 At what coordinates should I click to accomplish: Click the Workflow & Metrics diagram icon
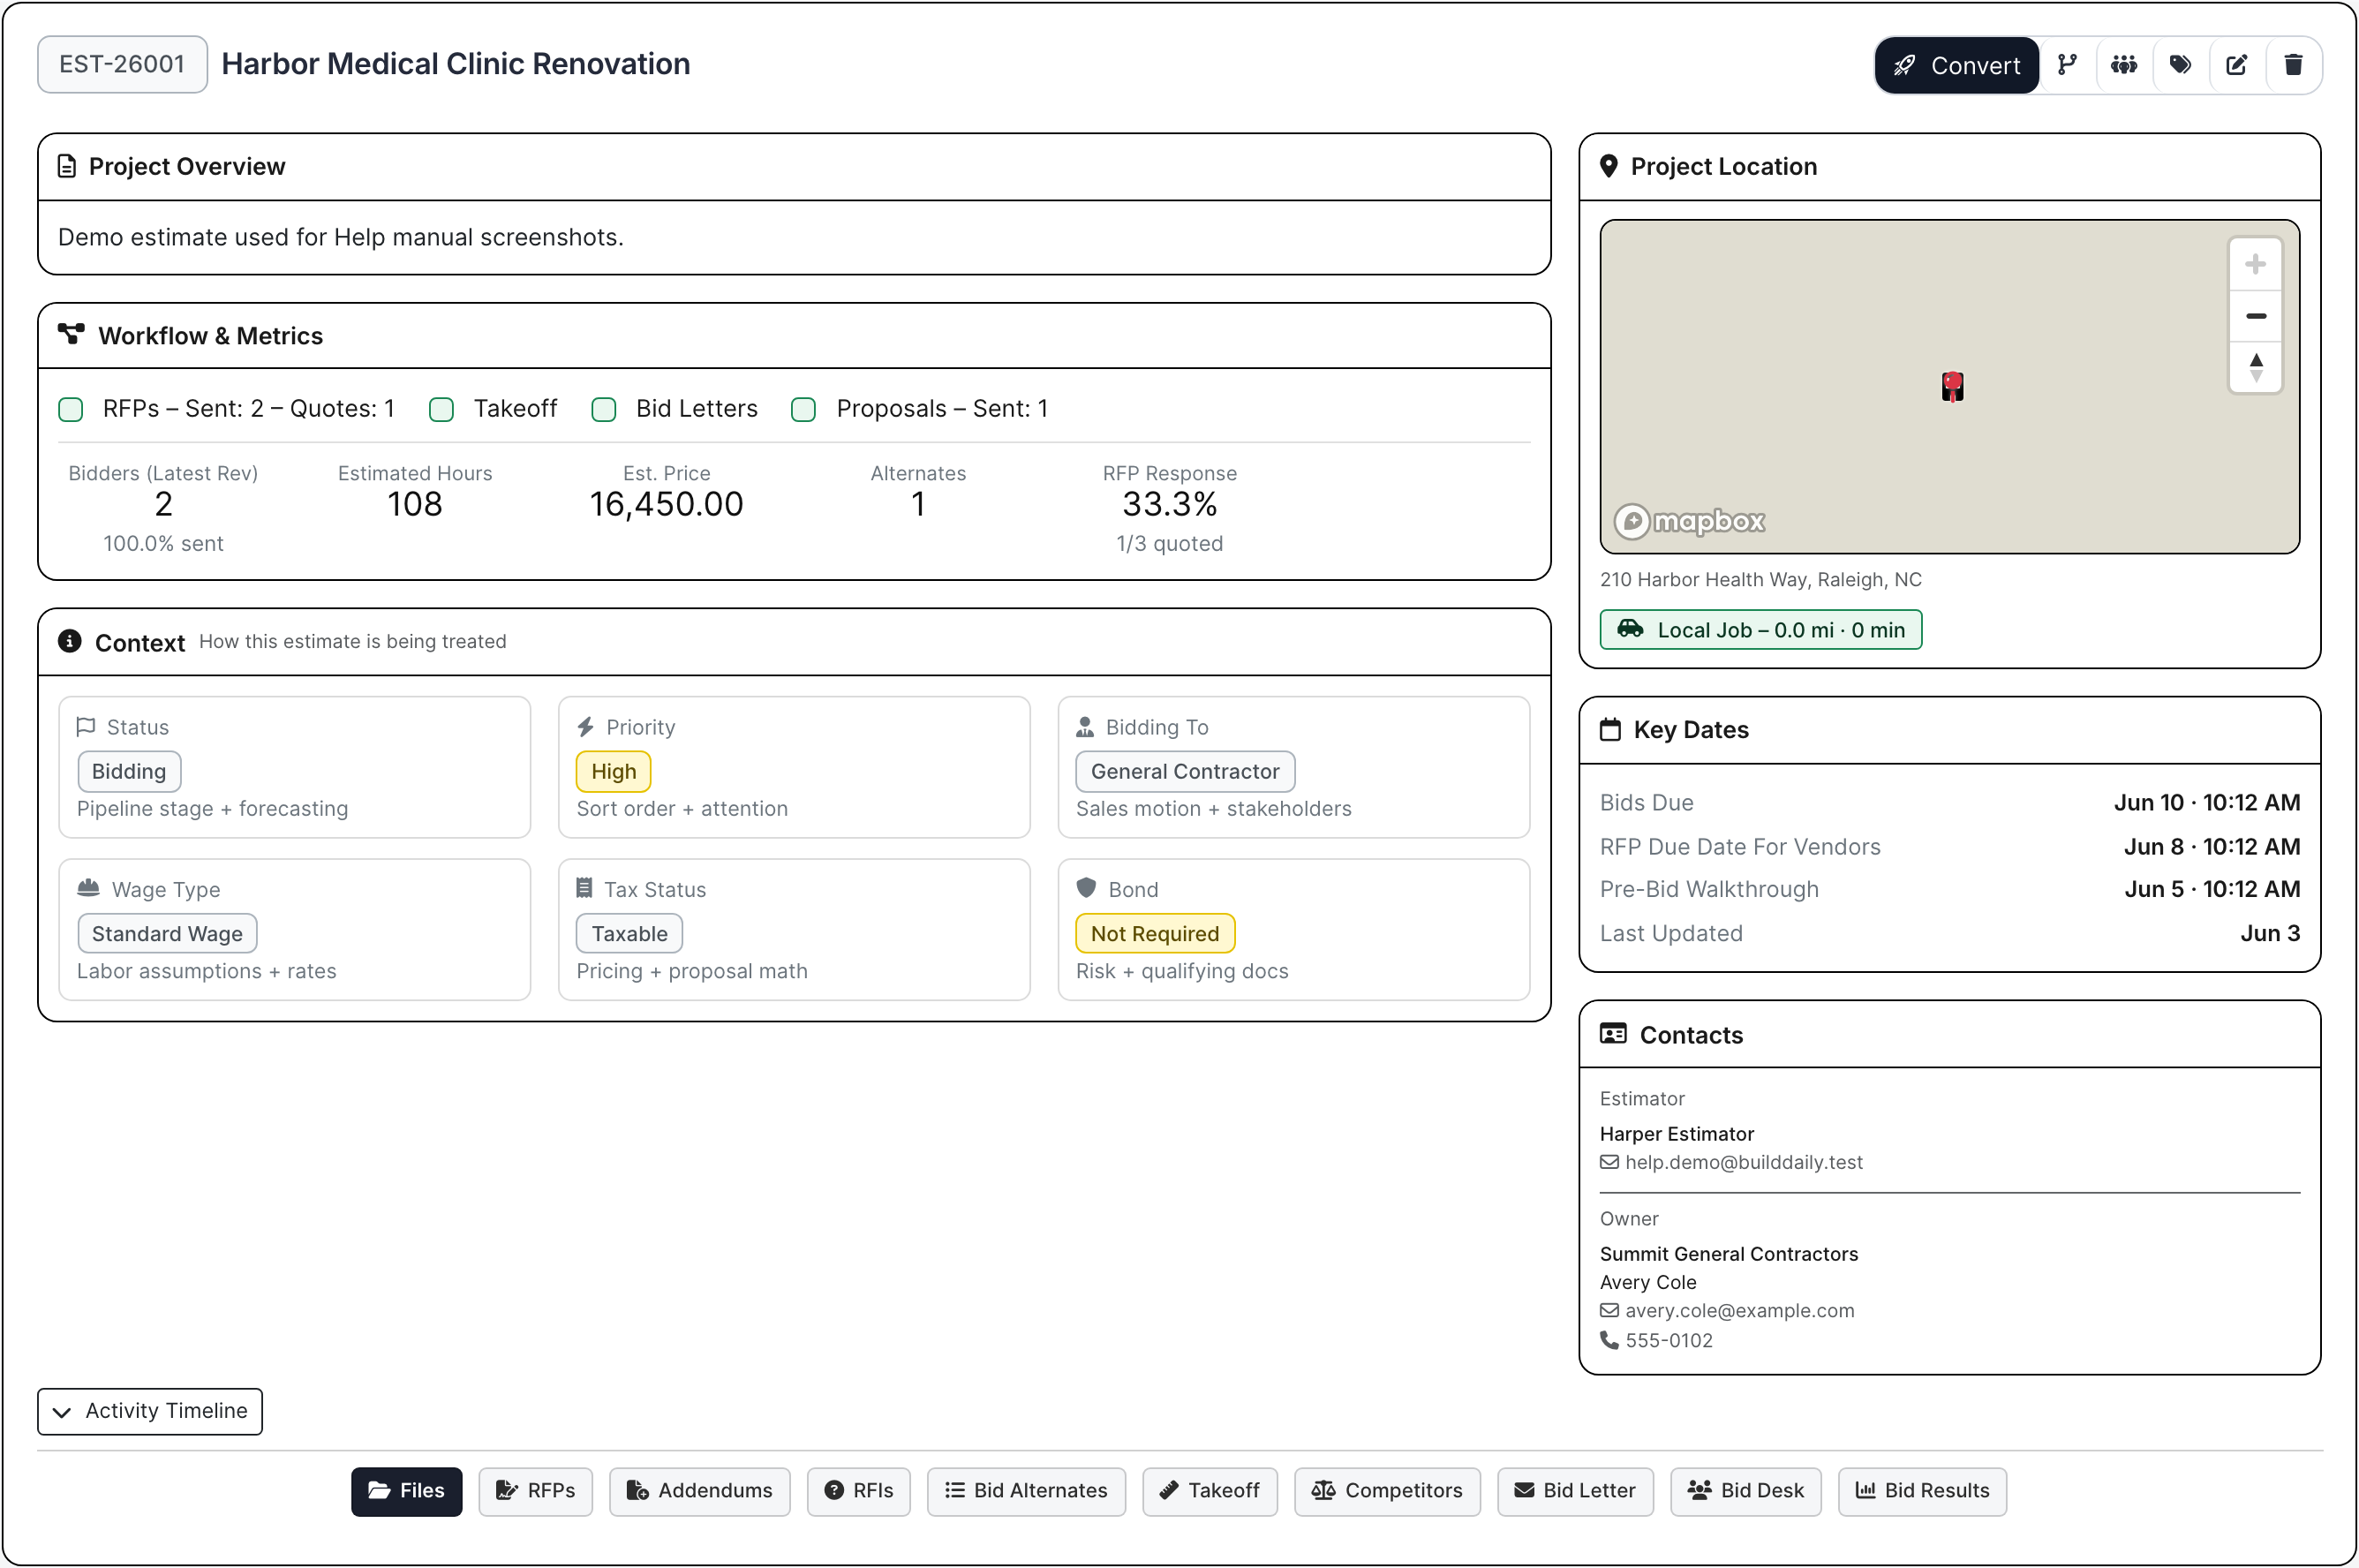pos(71,334)
